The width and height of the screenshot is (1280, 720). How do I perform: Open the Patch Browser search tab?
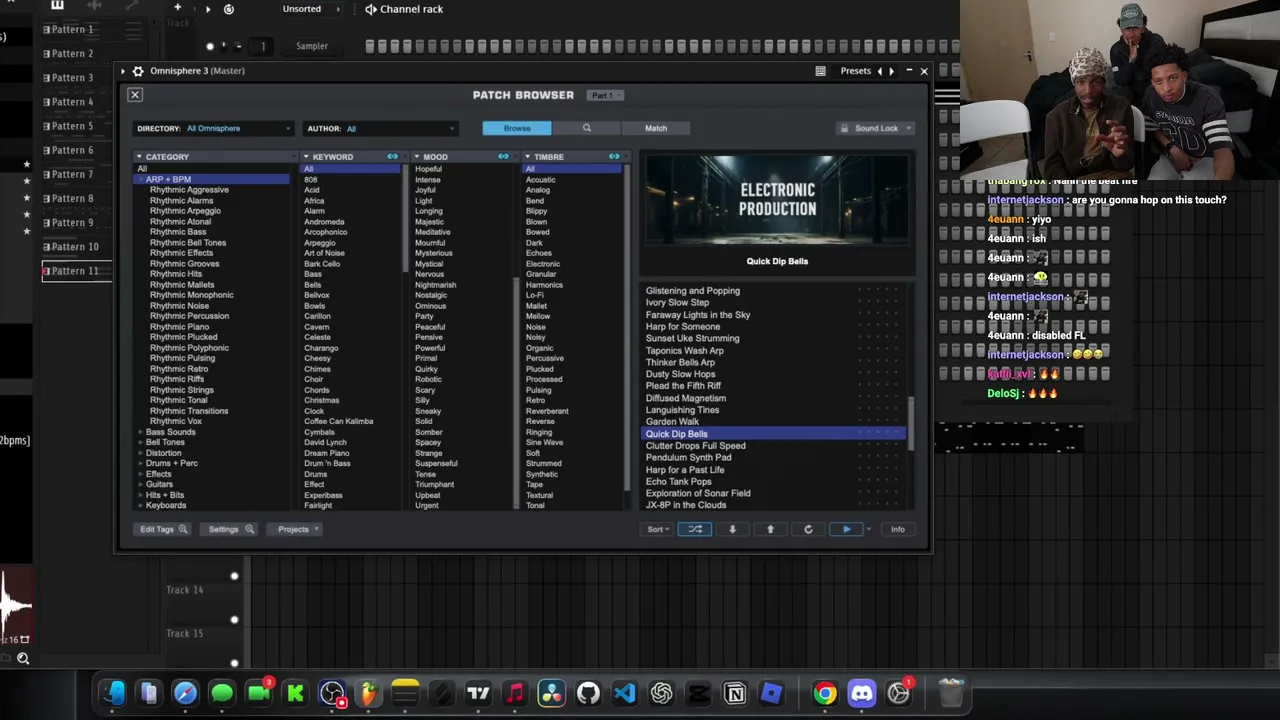click(x=586, y=128)
